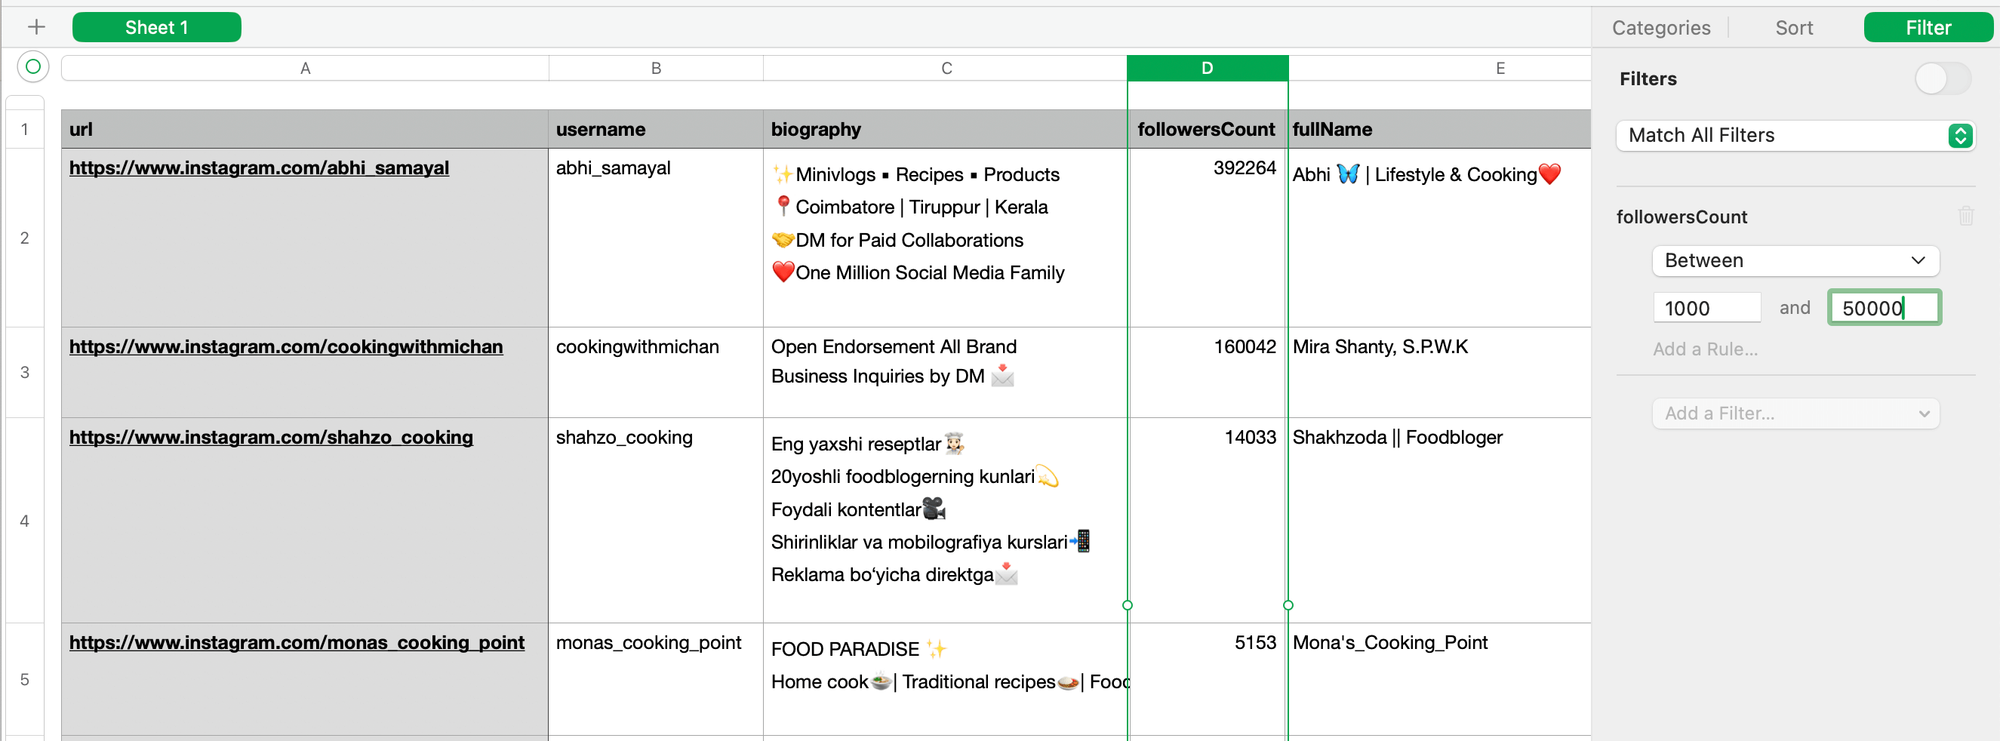Image resolution: width=2000 pixels, height=741 pixels.
Task: Open the shahzo_cooking Instagram link
Action: (271, 438)
